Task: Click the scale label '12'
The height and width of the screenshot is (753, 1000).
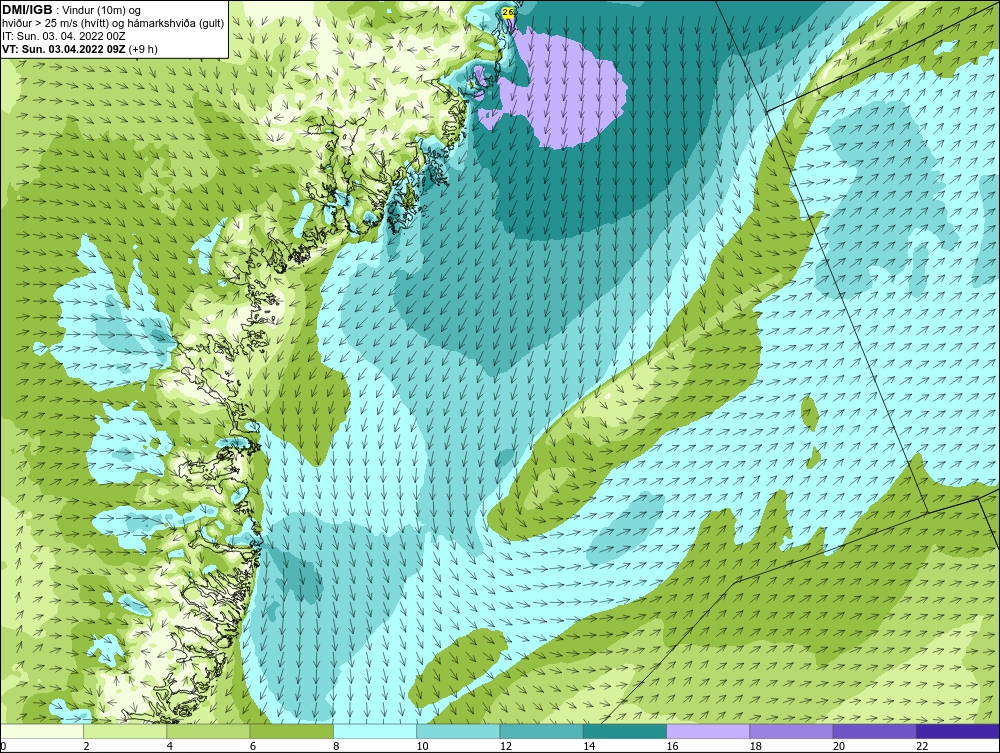Action: pyautogui.click(x=506, y=747)
